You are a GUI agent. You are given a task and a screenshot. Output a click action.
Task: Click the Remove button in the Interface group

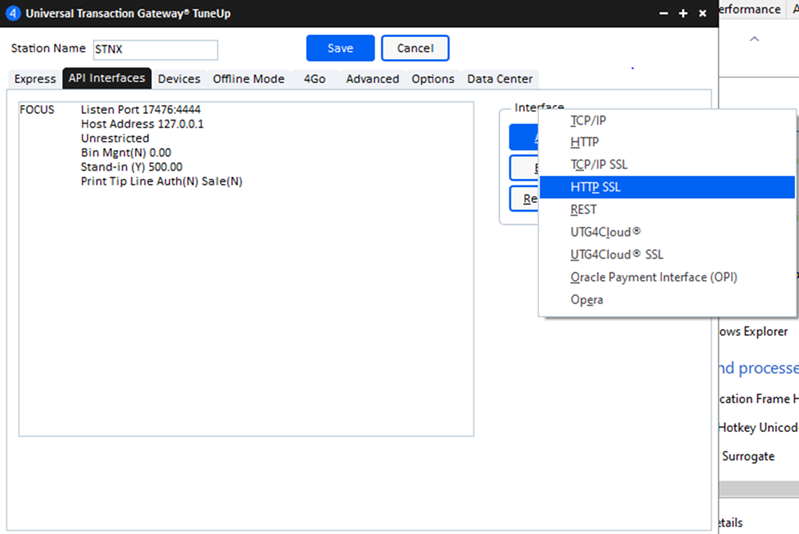[525, 198]
